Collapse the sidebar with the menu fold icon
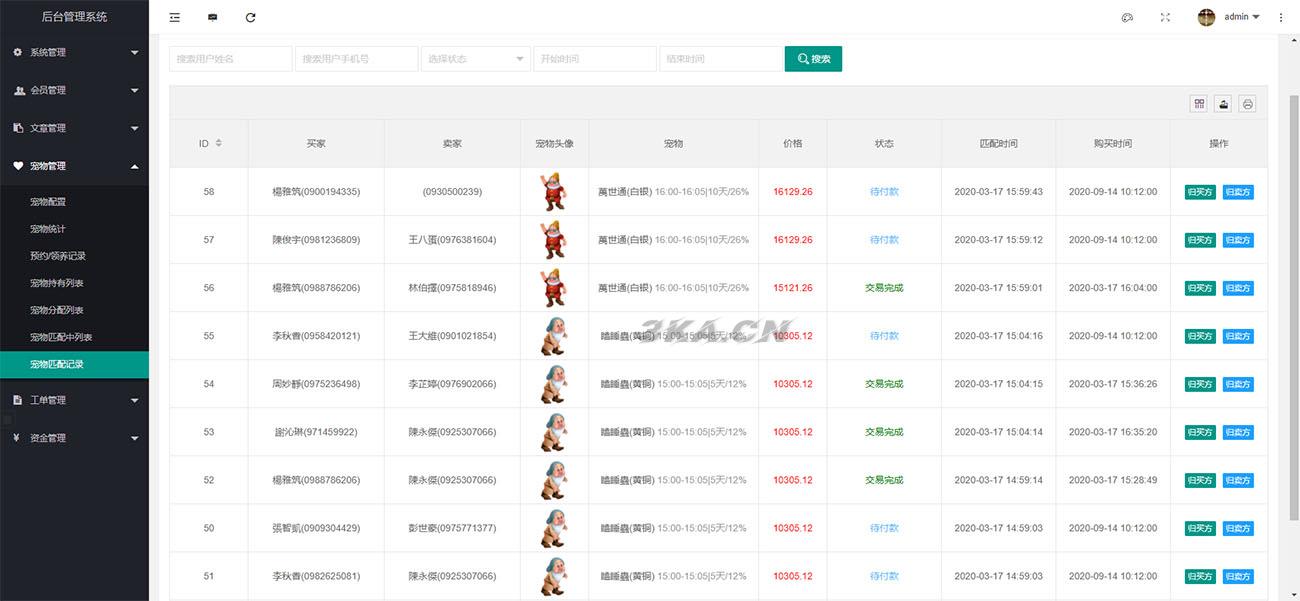Screen dimensions: 1300x601 tap(175, 17)
